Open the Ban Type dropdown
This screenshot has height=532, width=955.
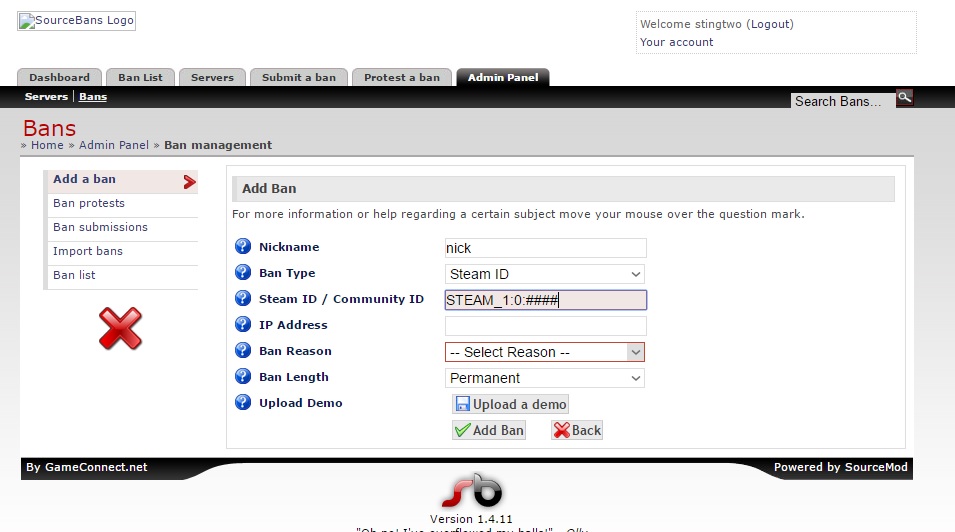coord(545,274)
